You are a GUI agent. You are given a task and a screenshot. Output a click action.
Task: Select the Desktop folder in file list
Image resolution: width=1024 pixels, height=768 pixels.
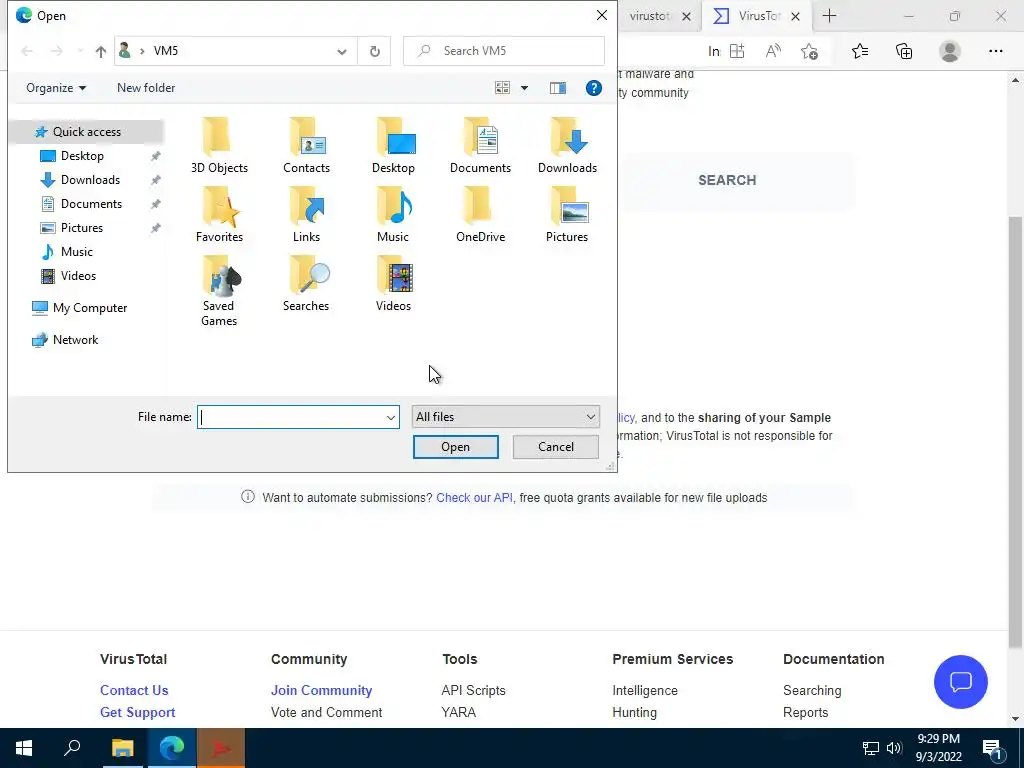(x=393, y=146)
